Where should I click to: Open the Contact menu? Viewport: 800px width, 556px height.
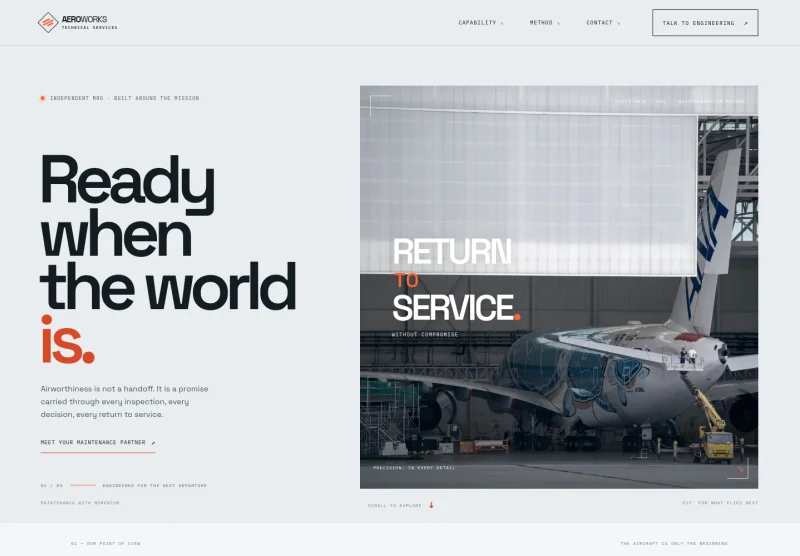(x=603, y=22)
